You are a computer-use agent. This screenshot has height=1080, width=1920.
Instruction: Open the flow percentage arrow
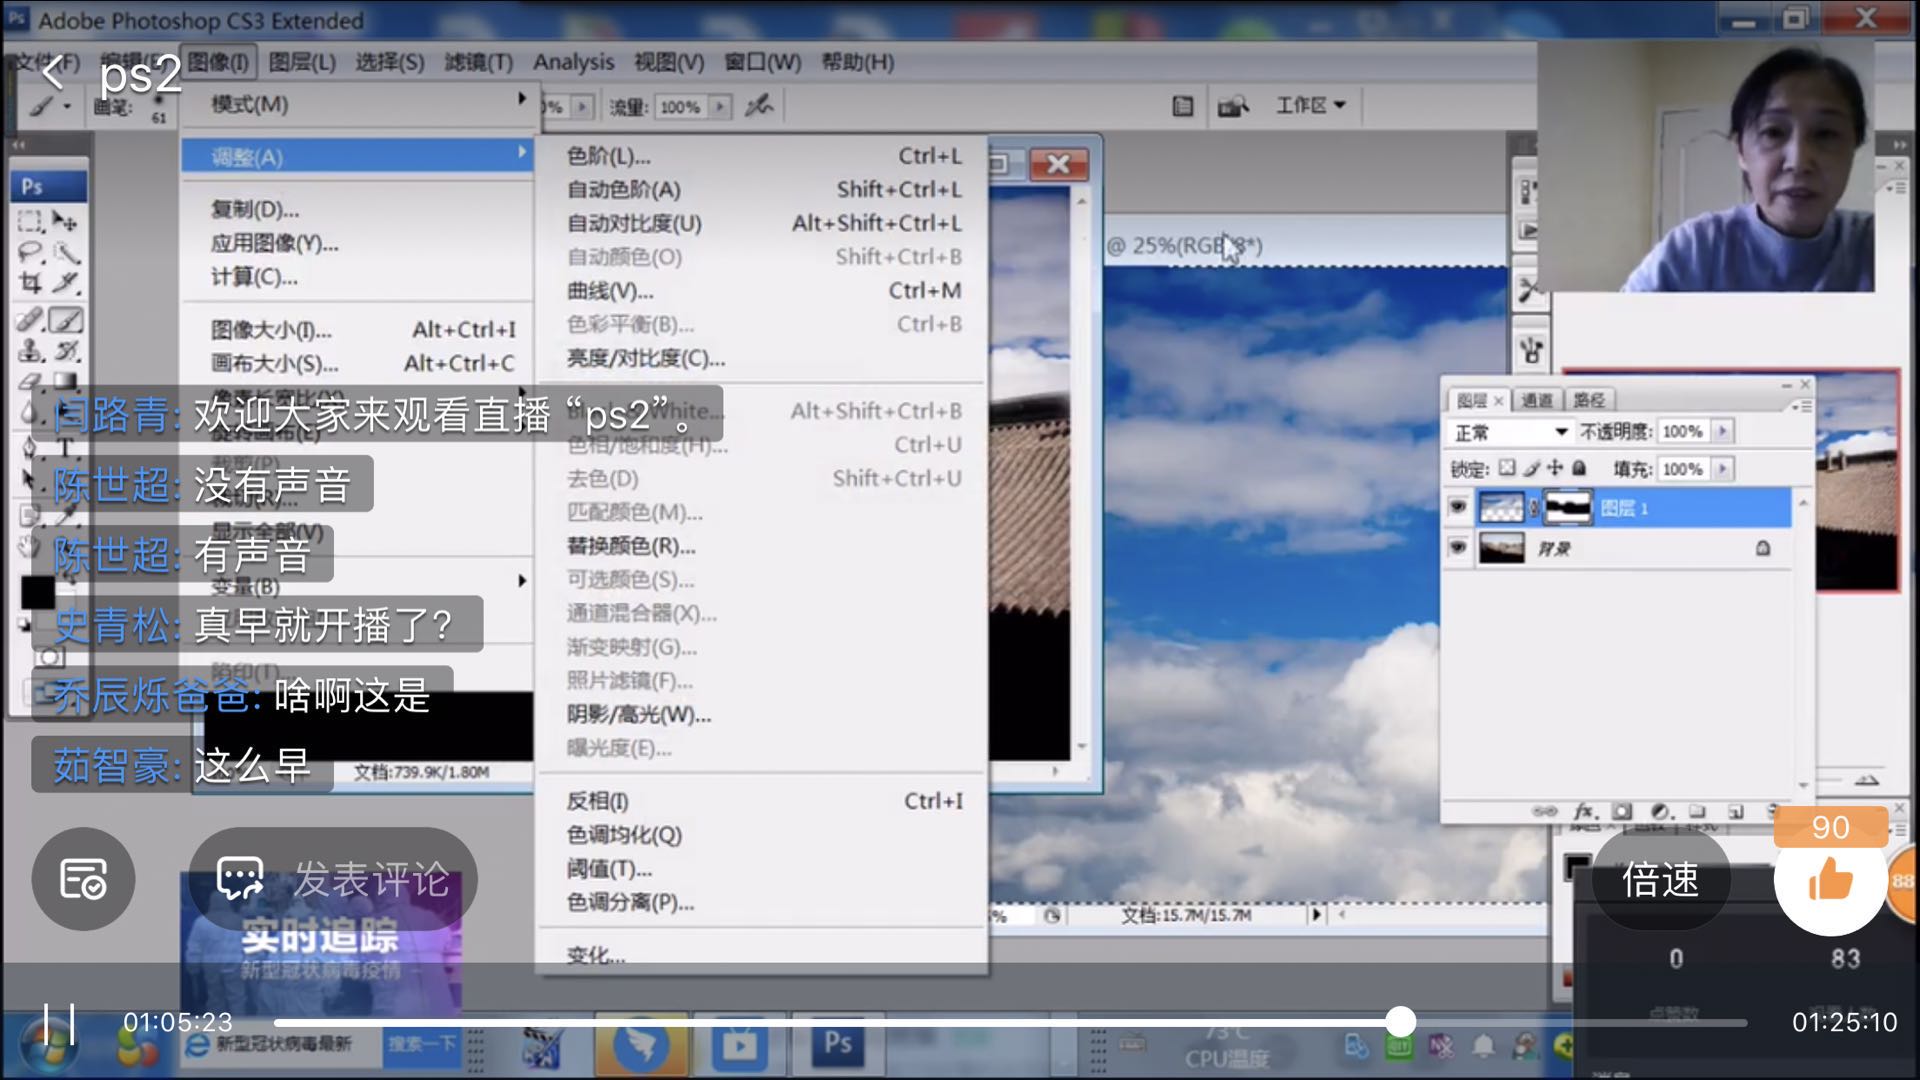[720, 106]
